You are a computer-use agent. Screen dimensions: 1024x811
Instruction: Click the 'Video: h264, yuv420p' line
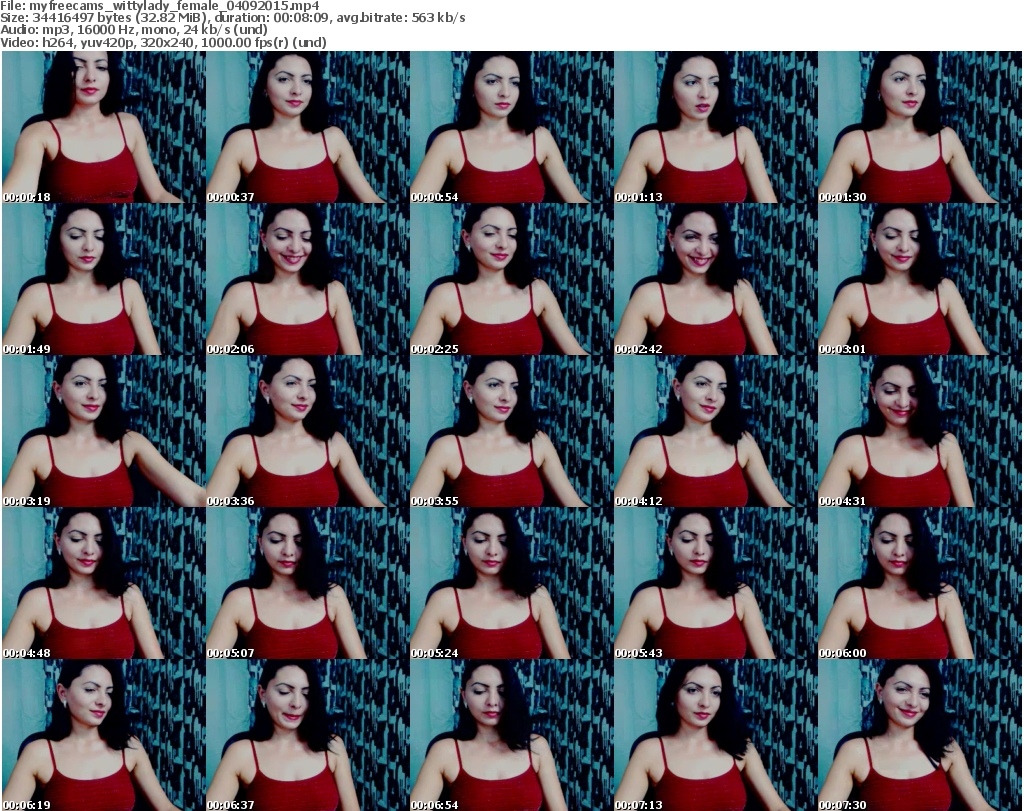(x=163, y=42)
